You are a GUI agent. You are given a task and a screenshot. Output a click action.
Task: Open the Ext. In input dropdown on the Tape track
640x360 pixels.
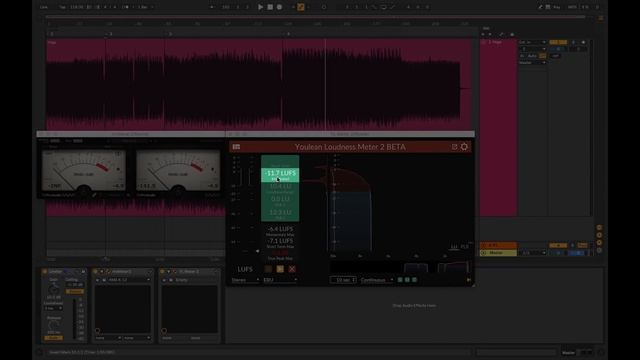532,42
